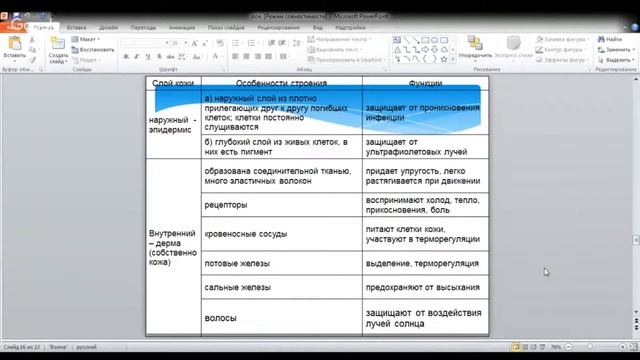
Task: Open Replace (Заменить) dropdown
Action: click(x=616, y=50)
